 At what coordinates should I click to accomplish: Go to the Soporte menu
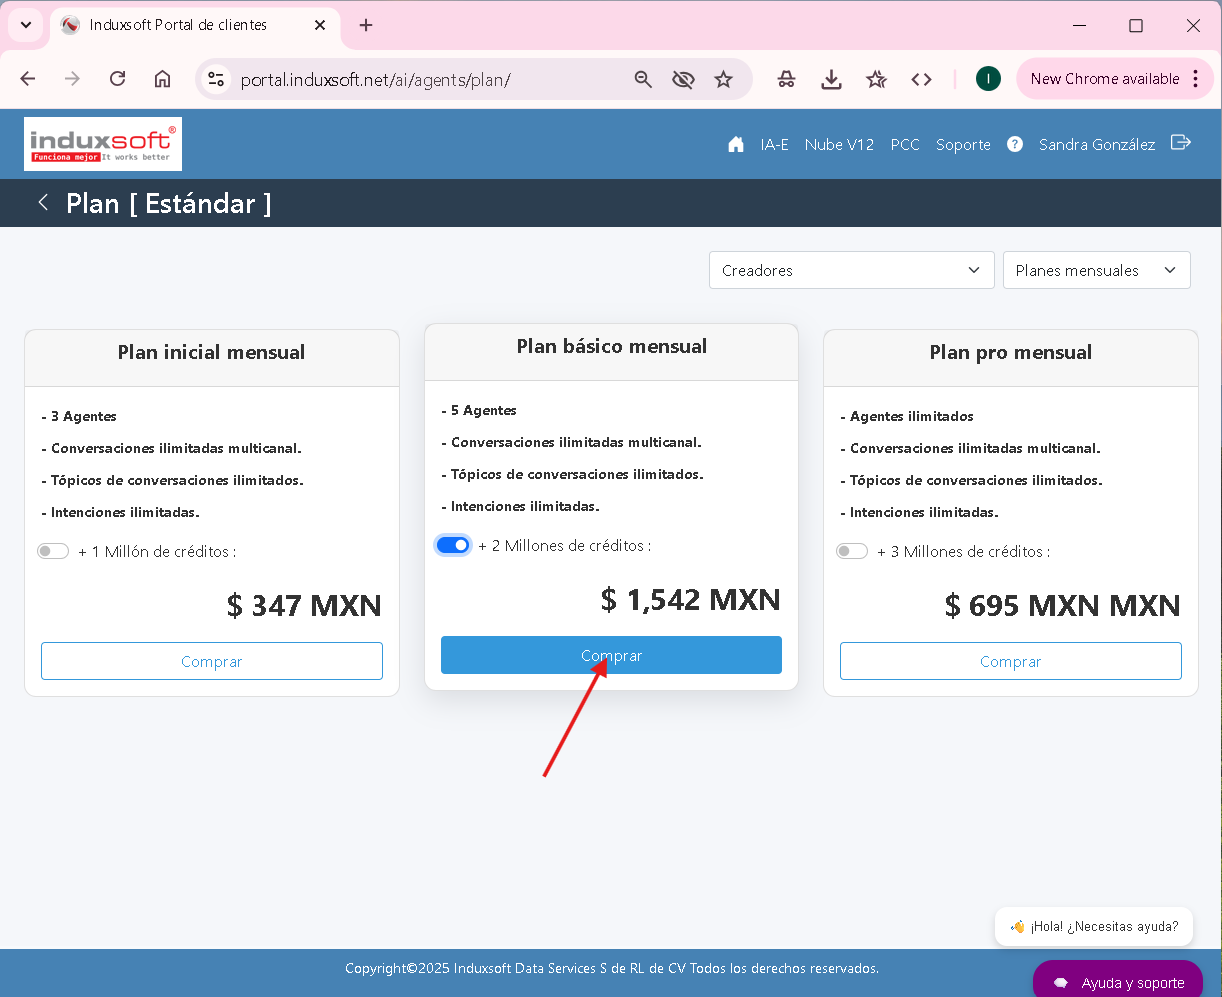pos(963,144)
